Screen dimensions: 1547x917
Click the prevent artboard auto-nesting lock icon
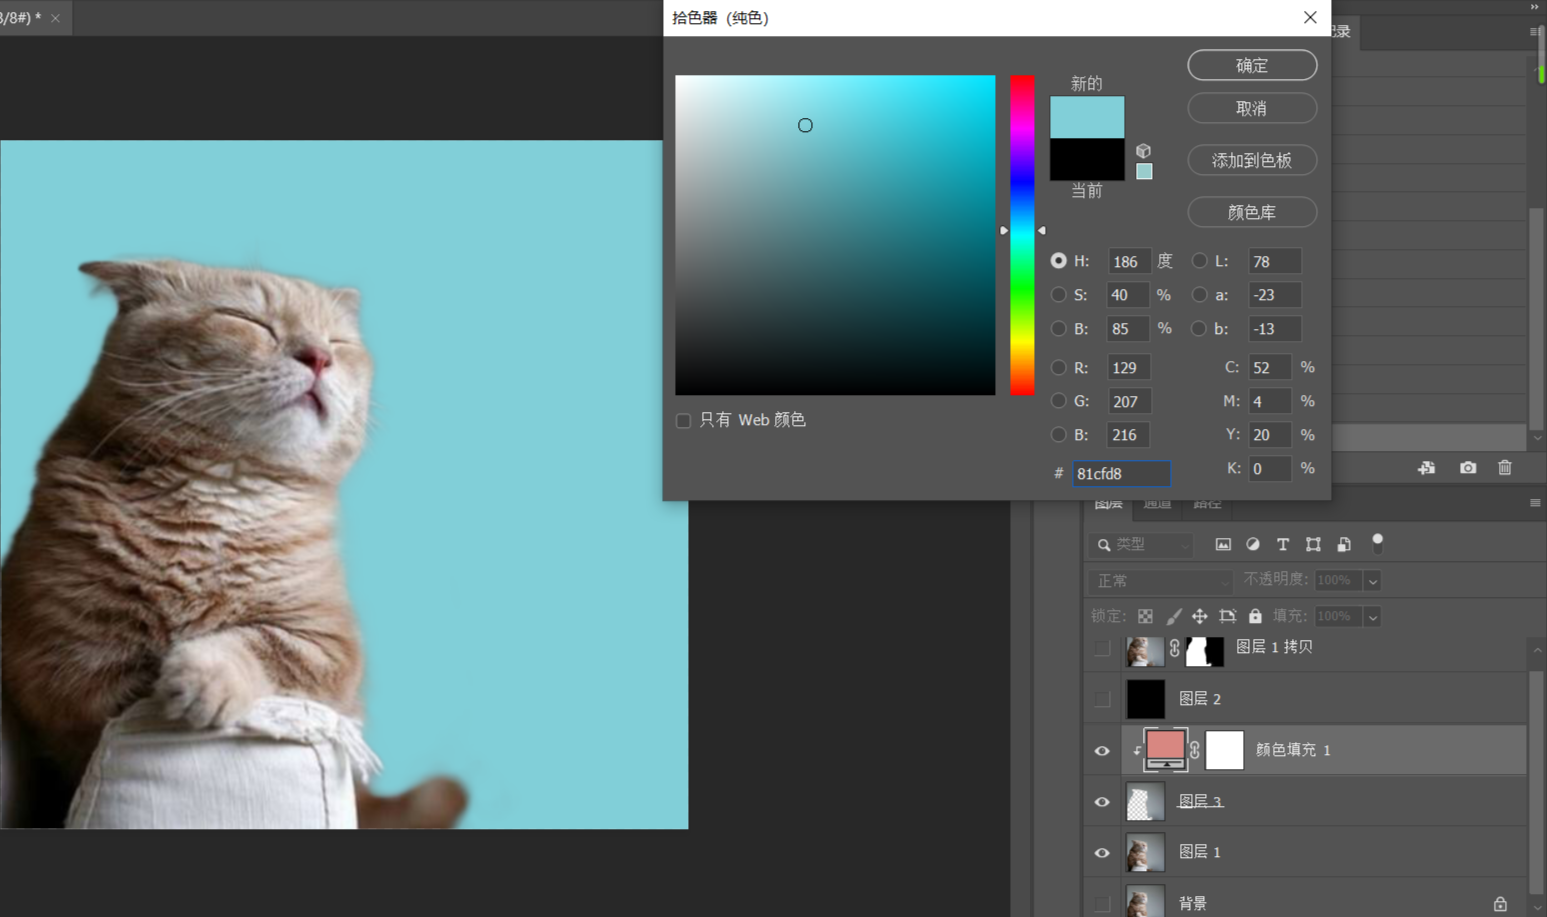coord(1227,616)
